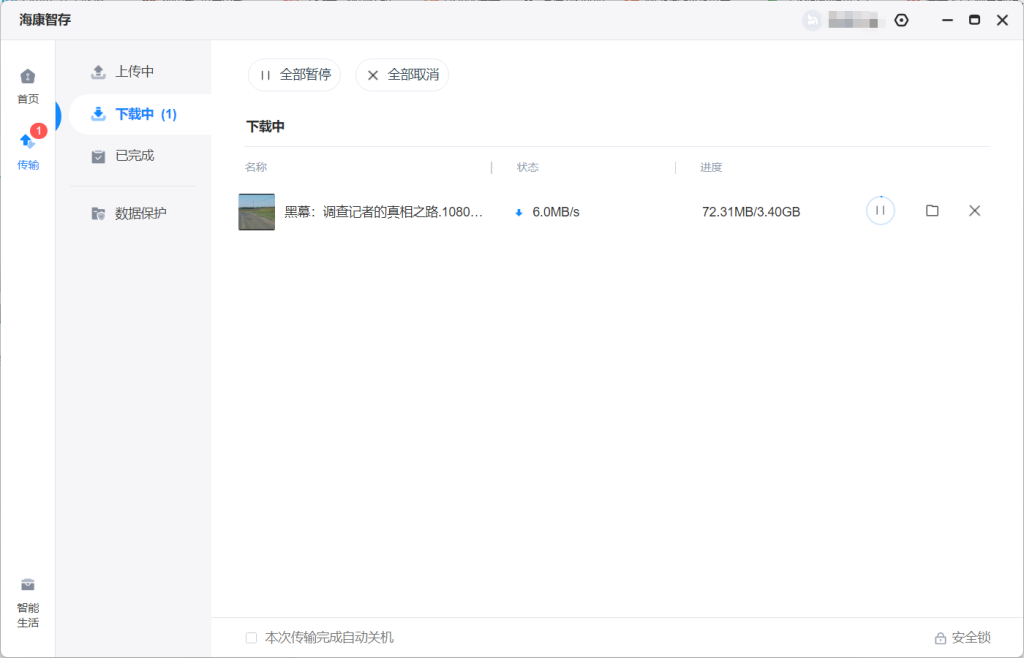Click the 全部暂停 button

pos(295,75)
